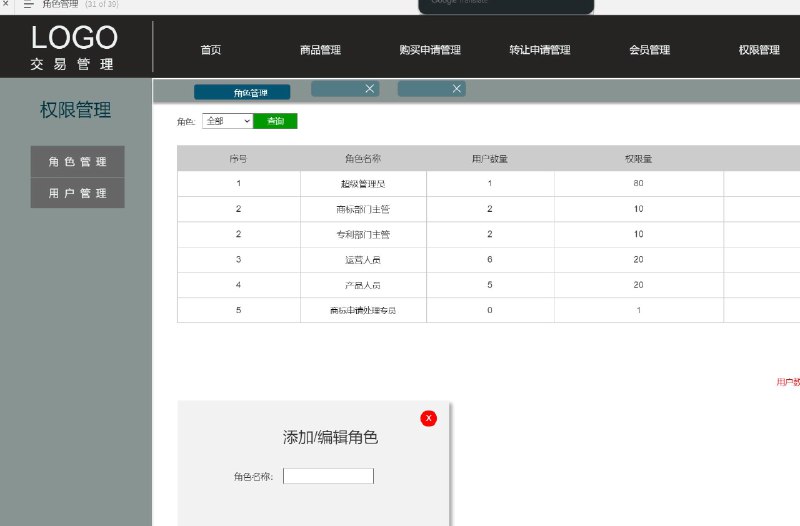Open the hamburger menu at top left
The width and height of the screenshot is (800, 526).
tap(29, 4)
